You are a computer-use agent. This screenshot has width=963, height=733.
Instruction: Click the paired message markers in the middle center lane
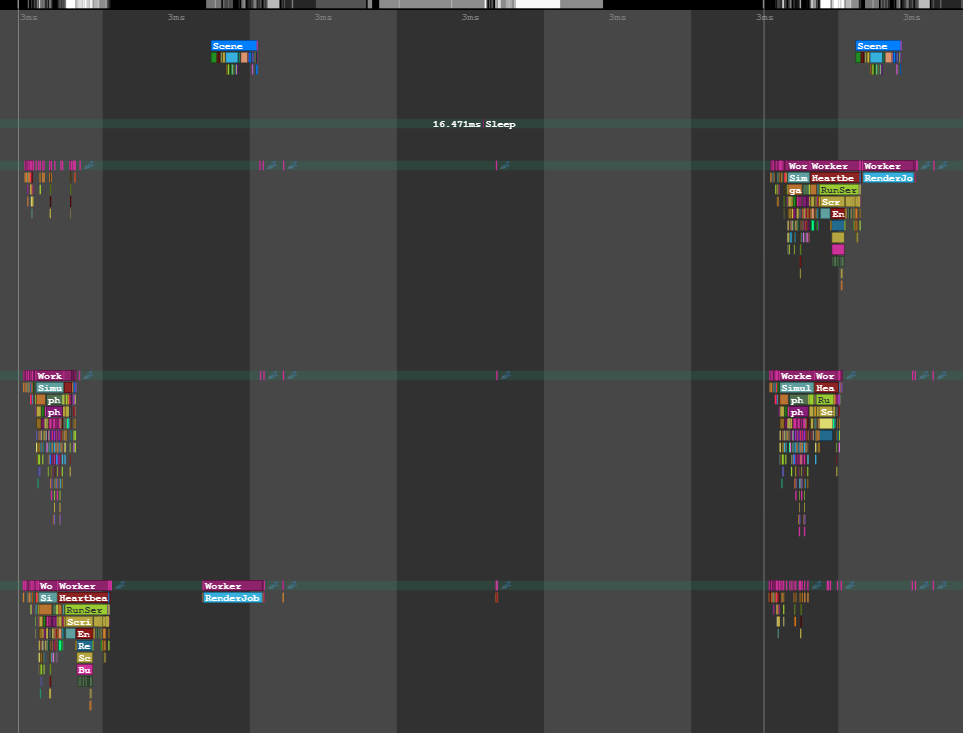pyautogui.click(x=272, y=375)
